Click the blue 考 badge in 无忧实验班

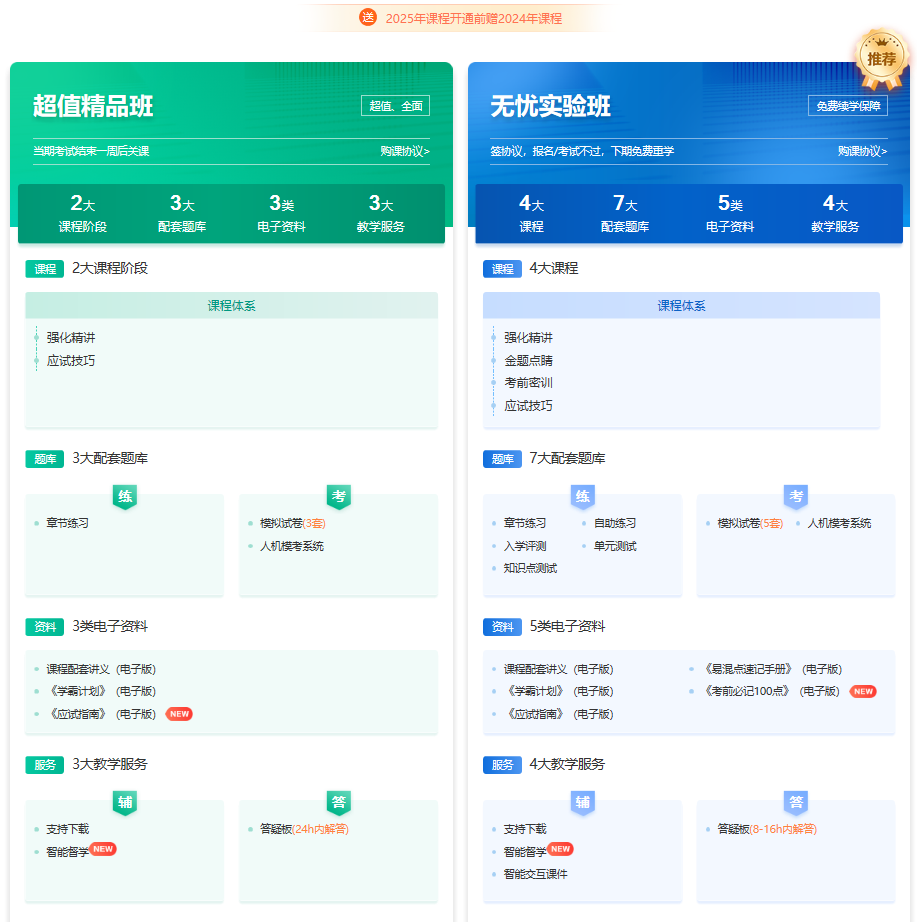pyautogui.click(x=796, y=496)
